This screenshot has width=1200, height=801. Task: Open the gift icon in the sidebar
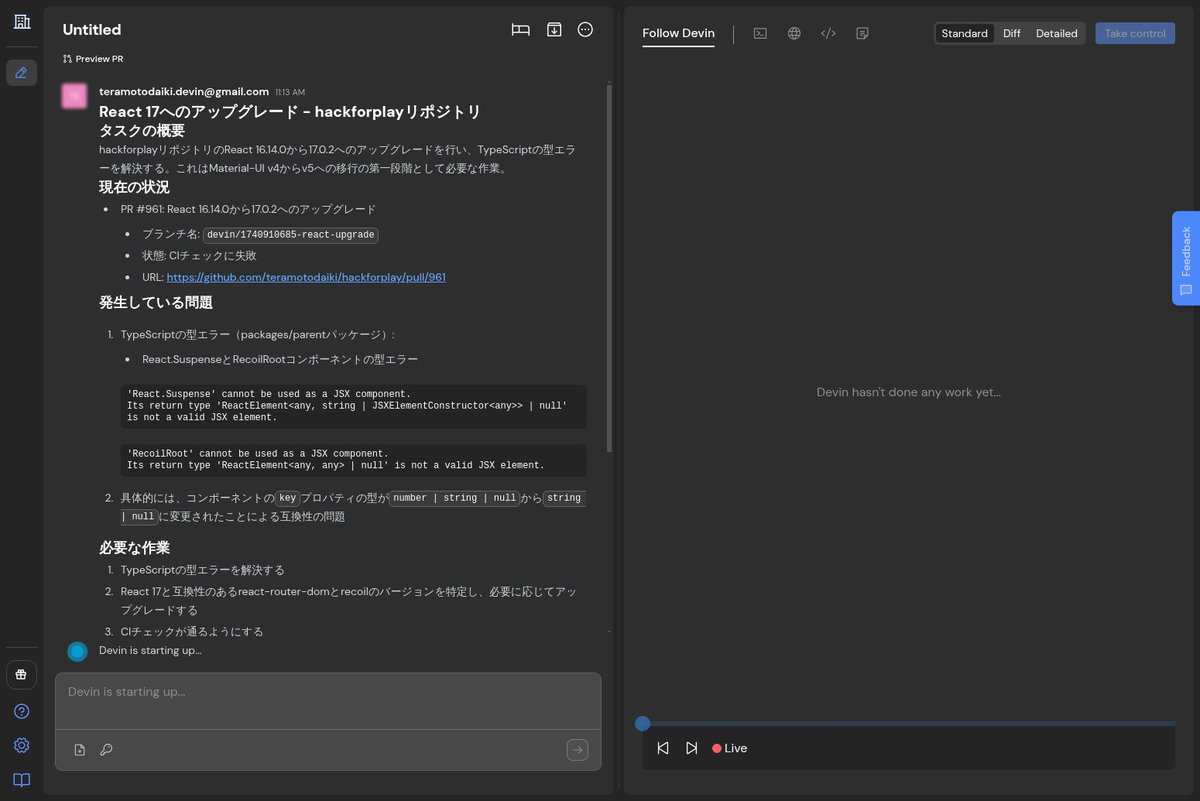(22, 675)
